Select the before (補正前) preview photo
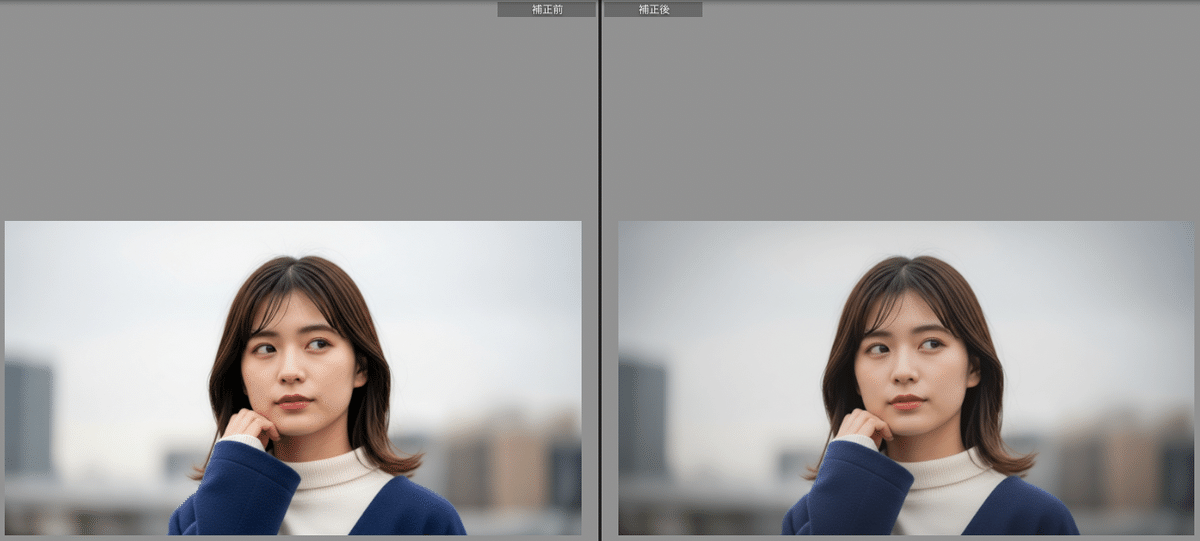The image size is (1200, 541). coord(293,377)
